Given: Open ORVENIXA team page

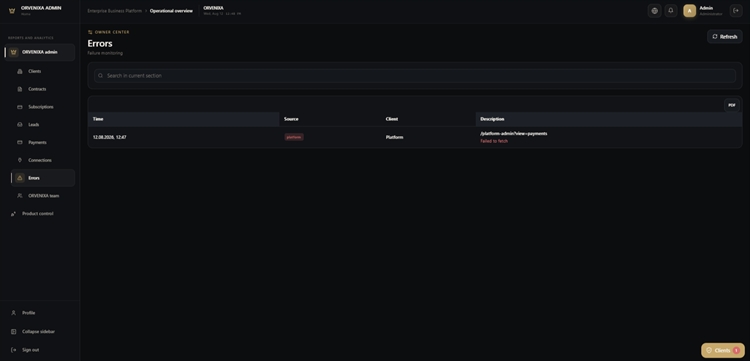Looking at the screenshot, I should [43, 196].
